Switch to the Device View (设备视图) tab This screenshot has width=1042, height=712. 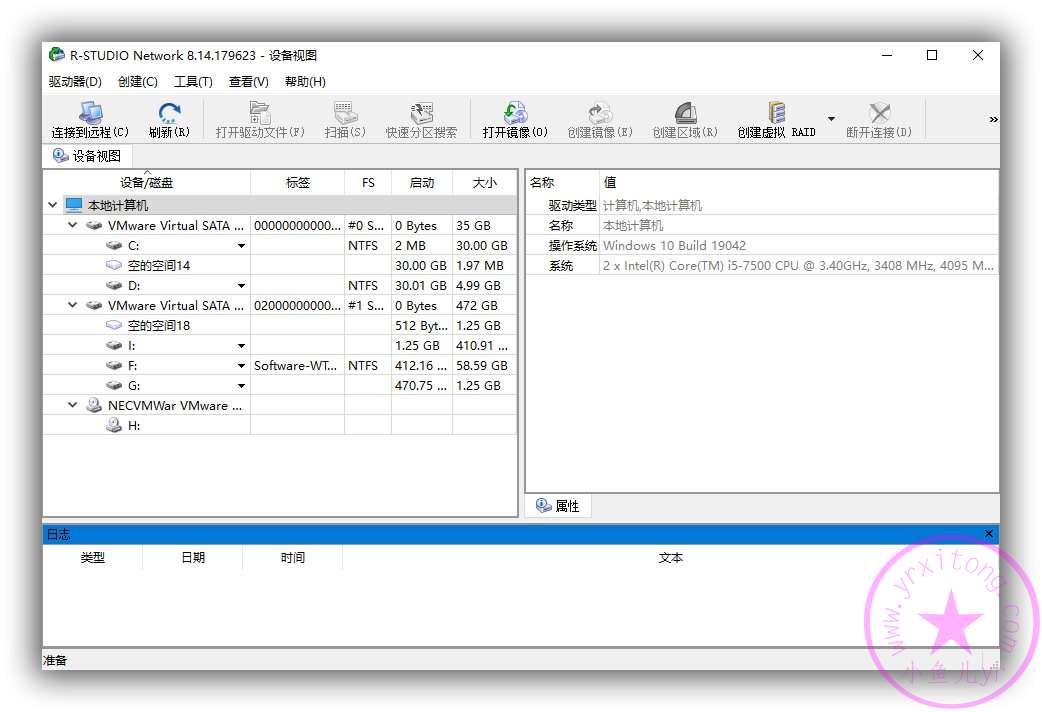click(88, 156)
